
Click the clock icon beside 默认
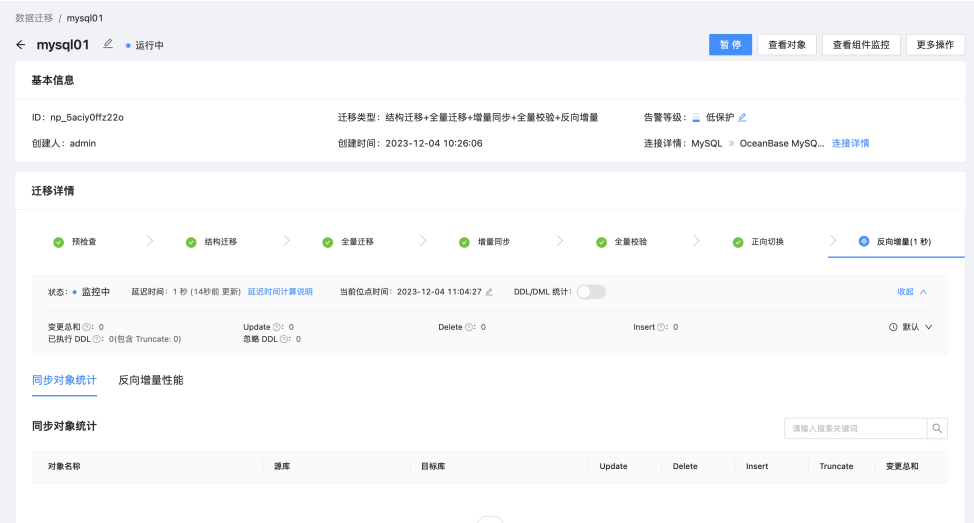(893, 327)
